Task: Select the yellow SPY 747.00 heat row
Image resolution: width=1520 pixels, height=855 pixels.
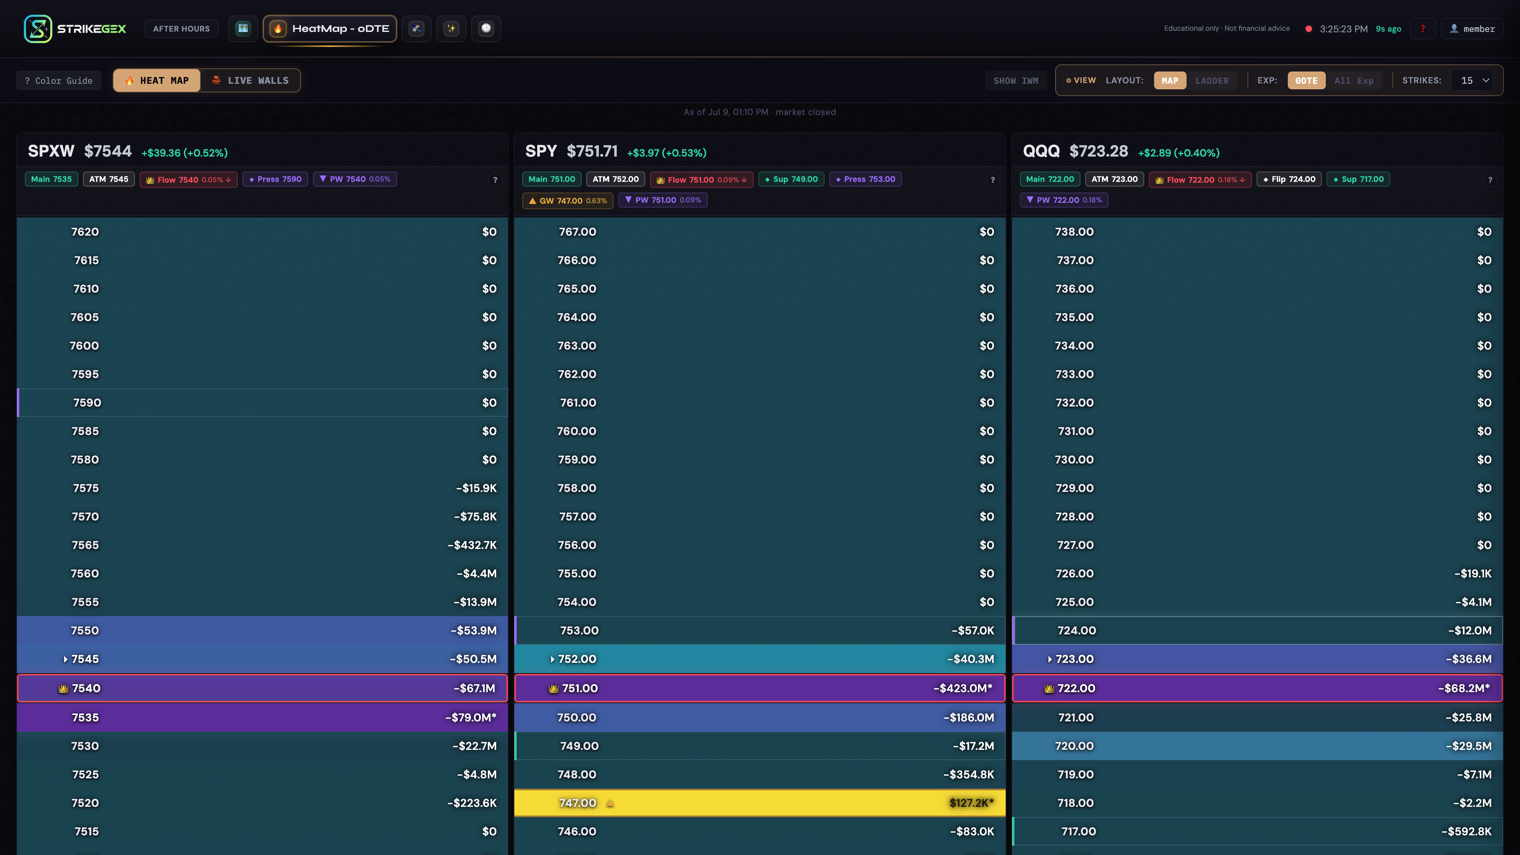Action: point(760,803)
